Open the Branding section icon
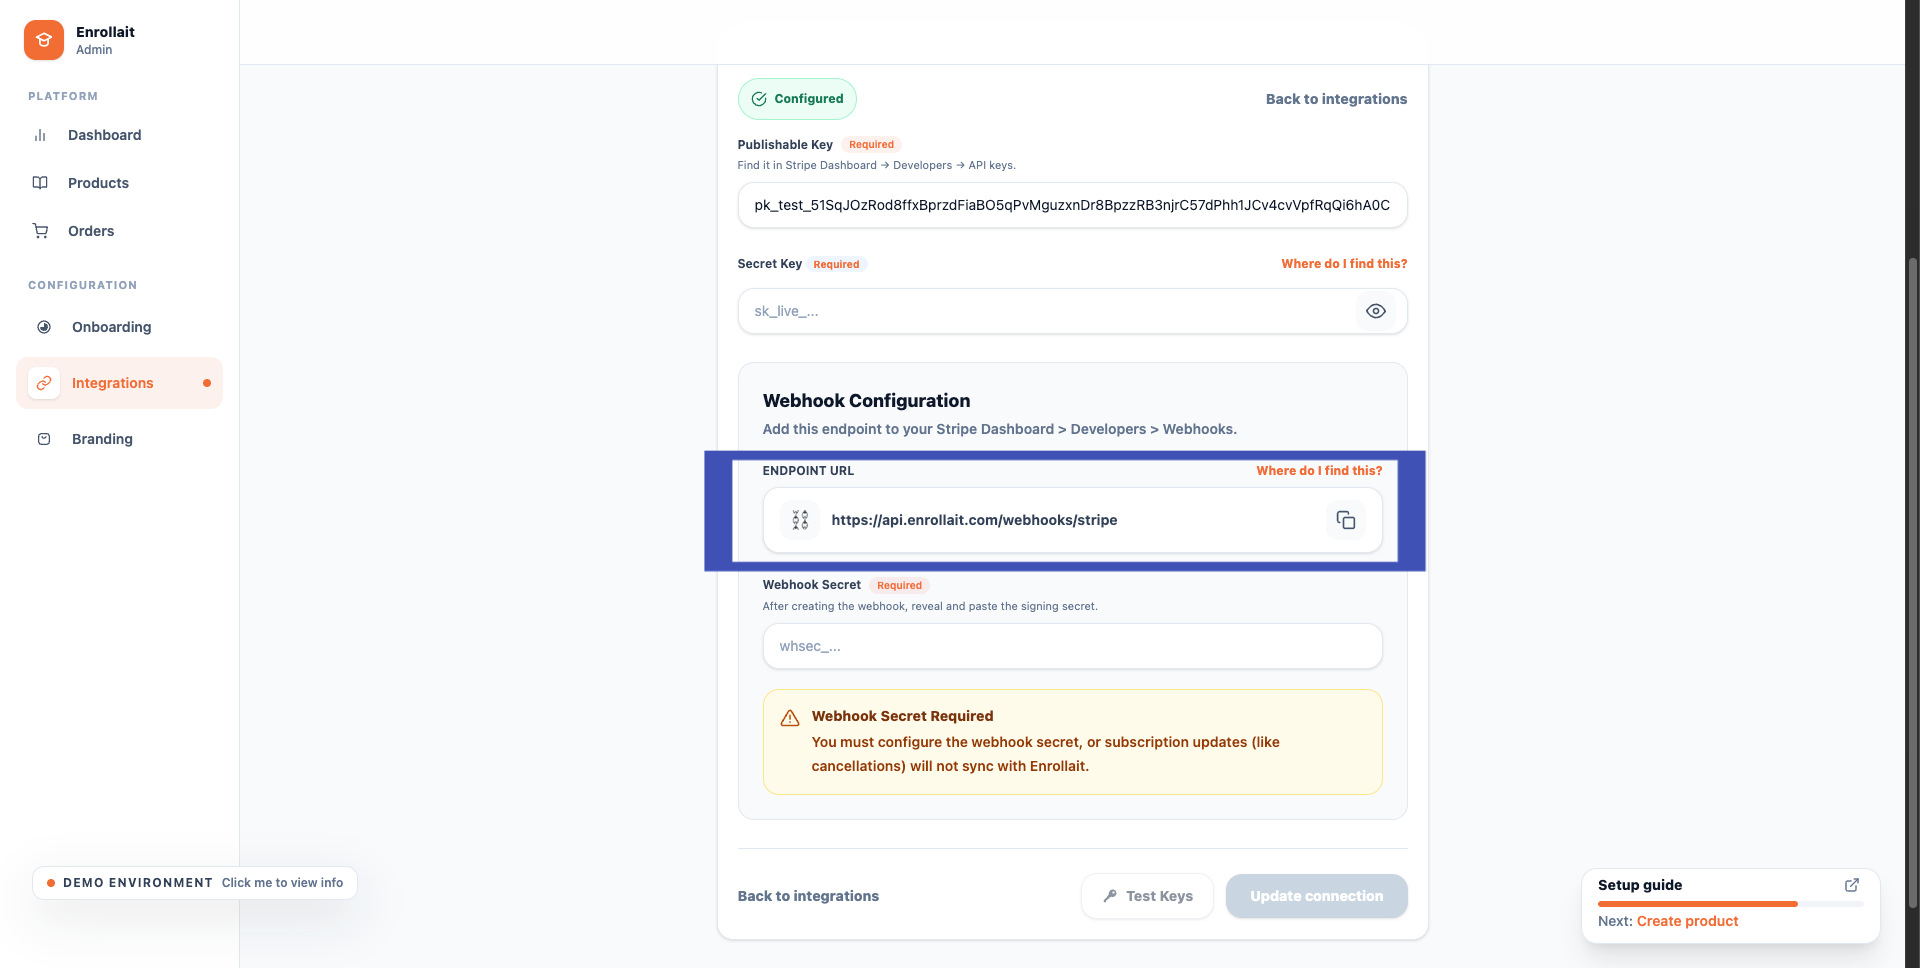1920x968 pixels. point(43,439)
